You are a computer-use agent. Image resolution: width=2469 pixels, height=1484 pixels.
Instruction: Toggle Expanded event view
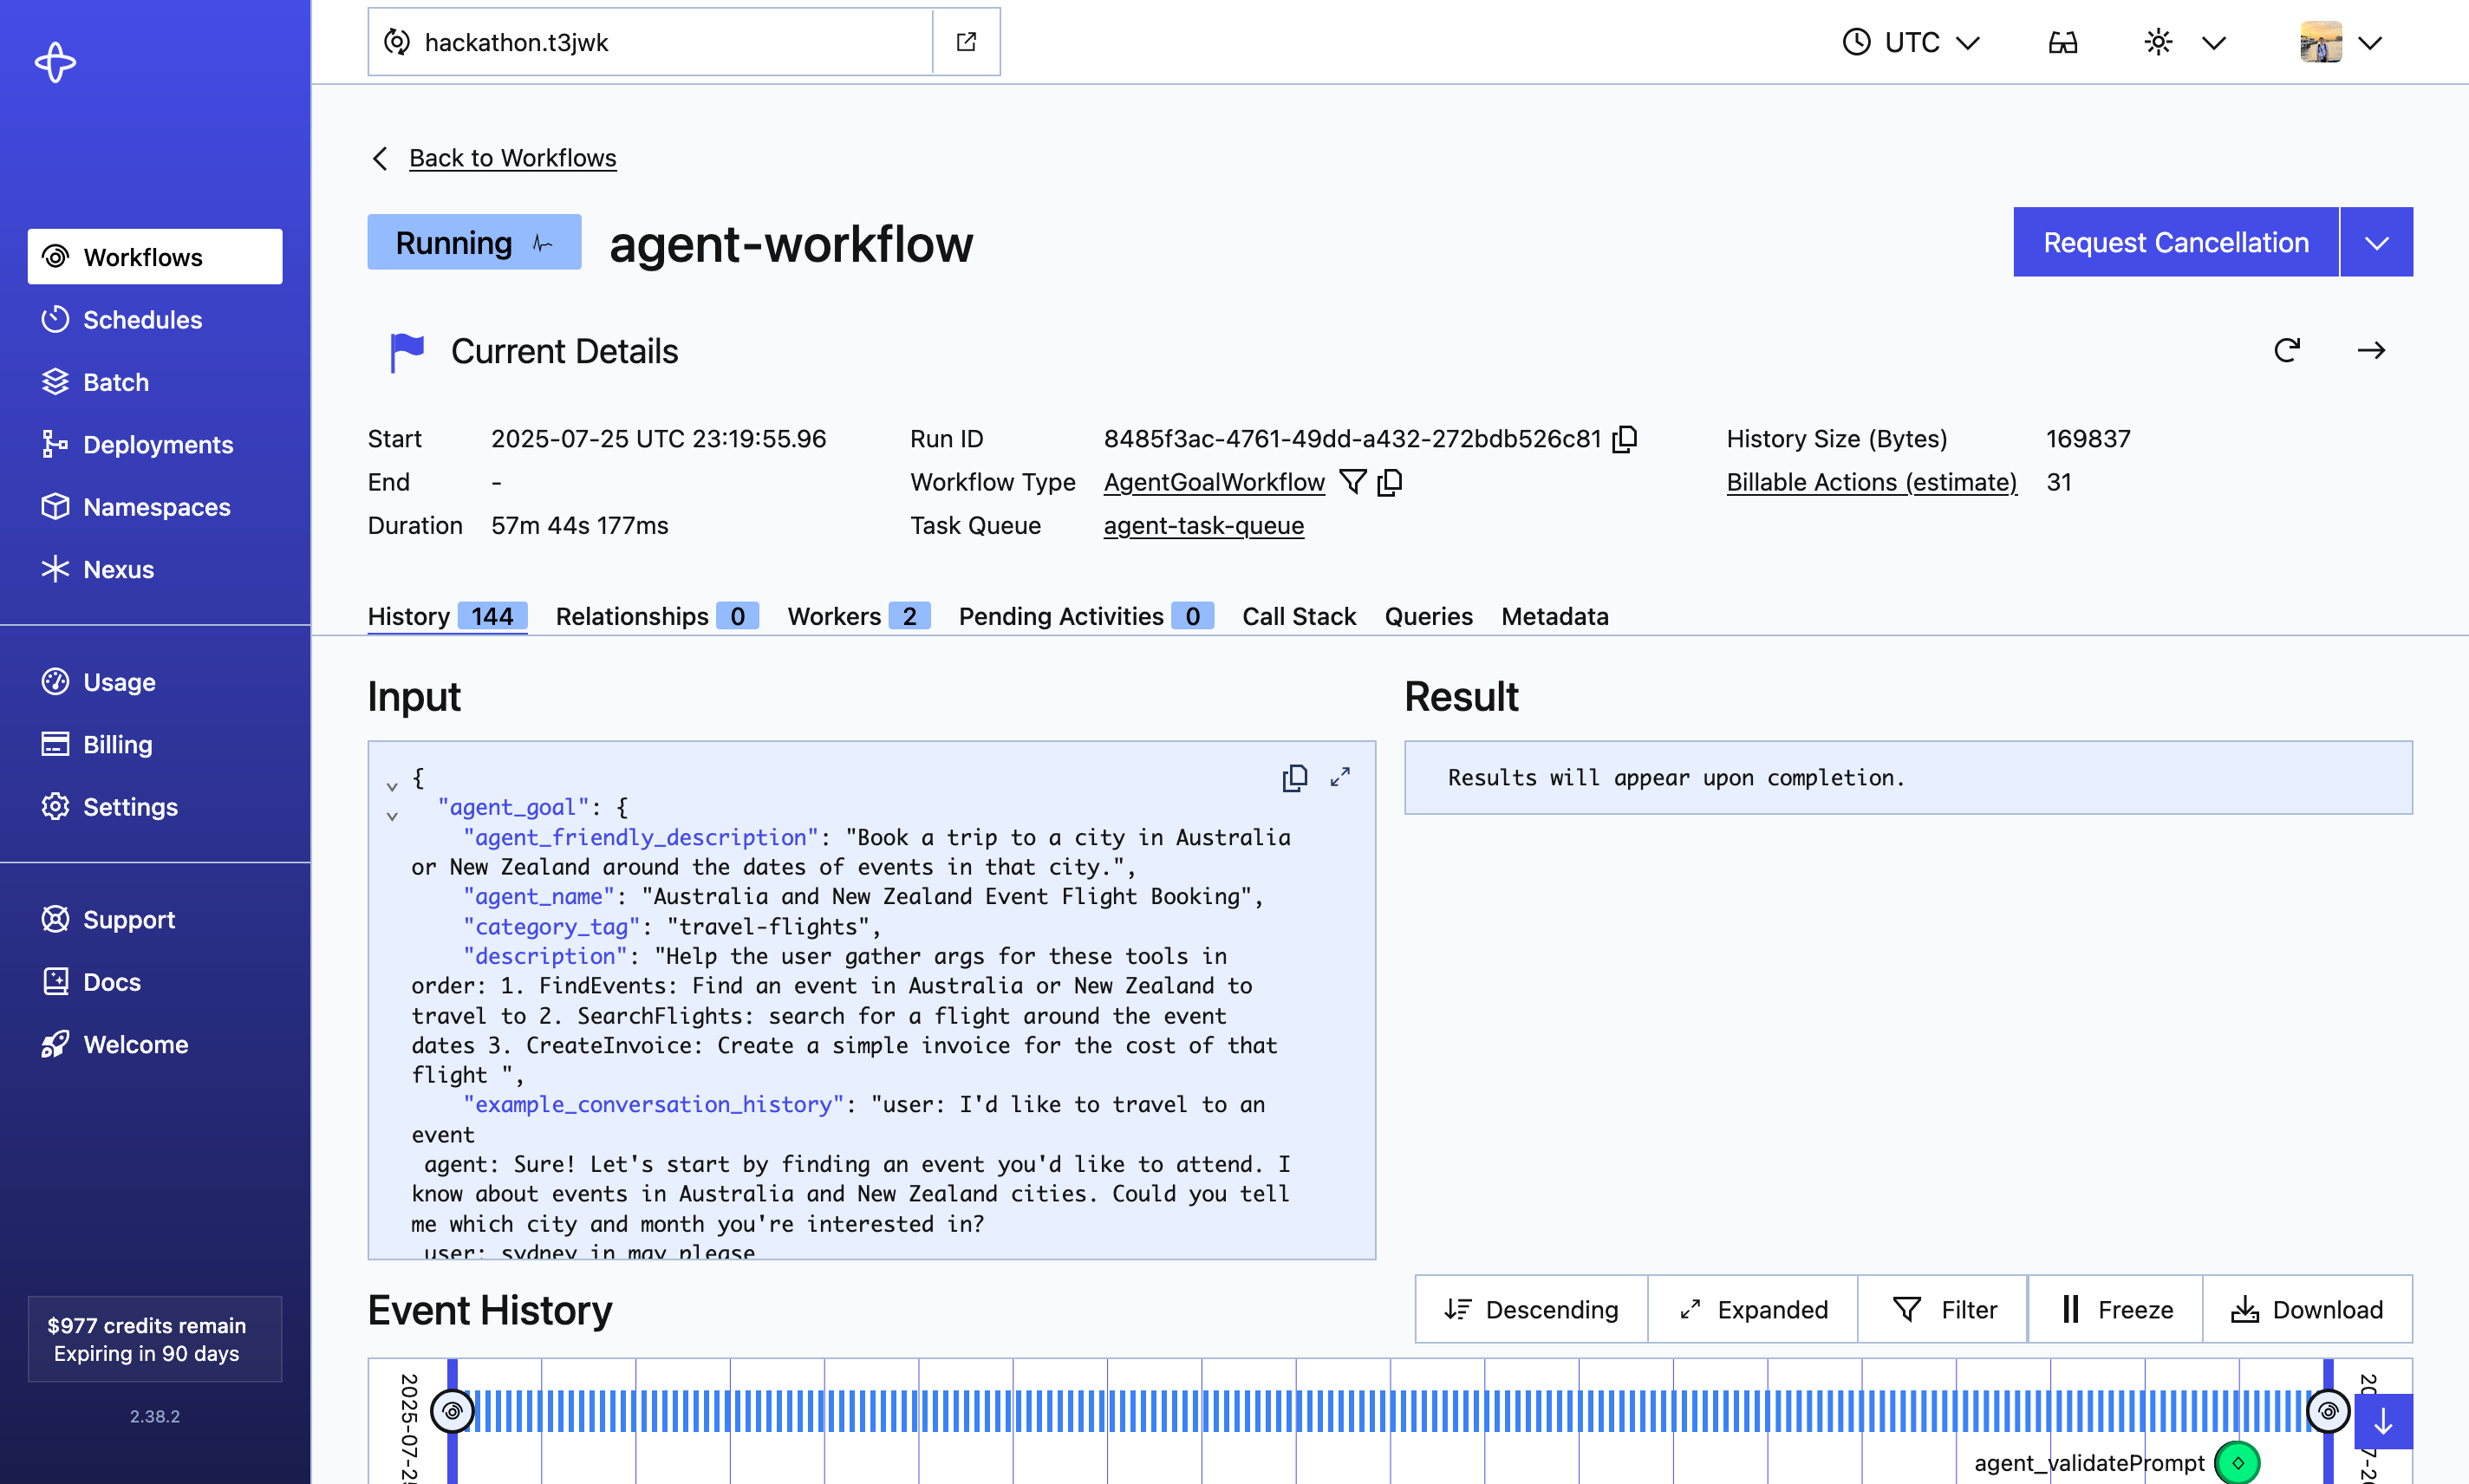(1753, 1309)
